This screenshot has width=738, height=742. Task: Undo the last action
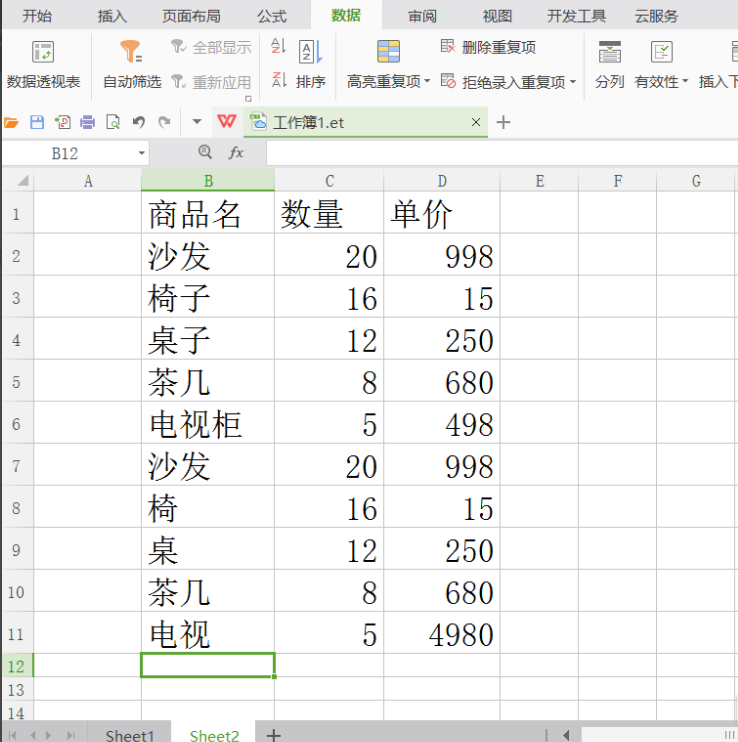tap(139, 123)
